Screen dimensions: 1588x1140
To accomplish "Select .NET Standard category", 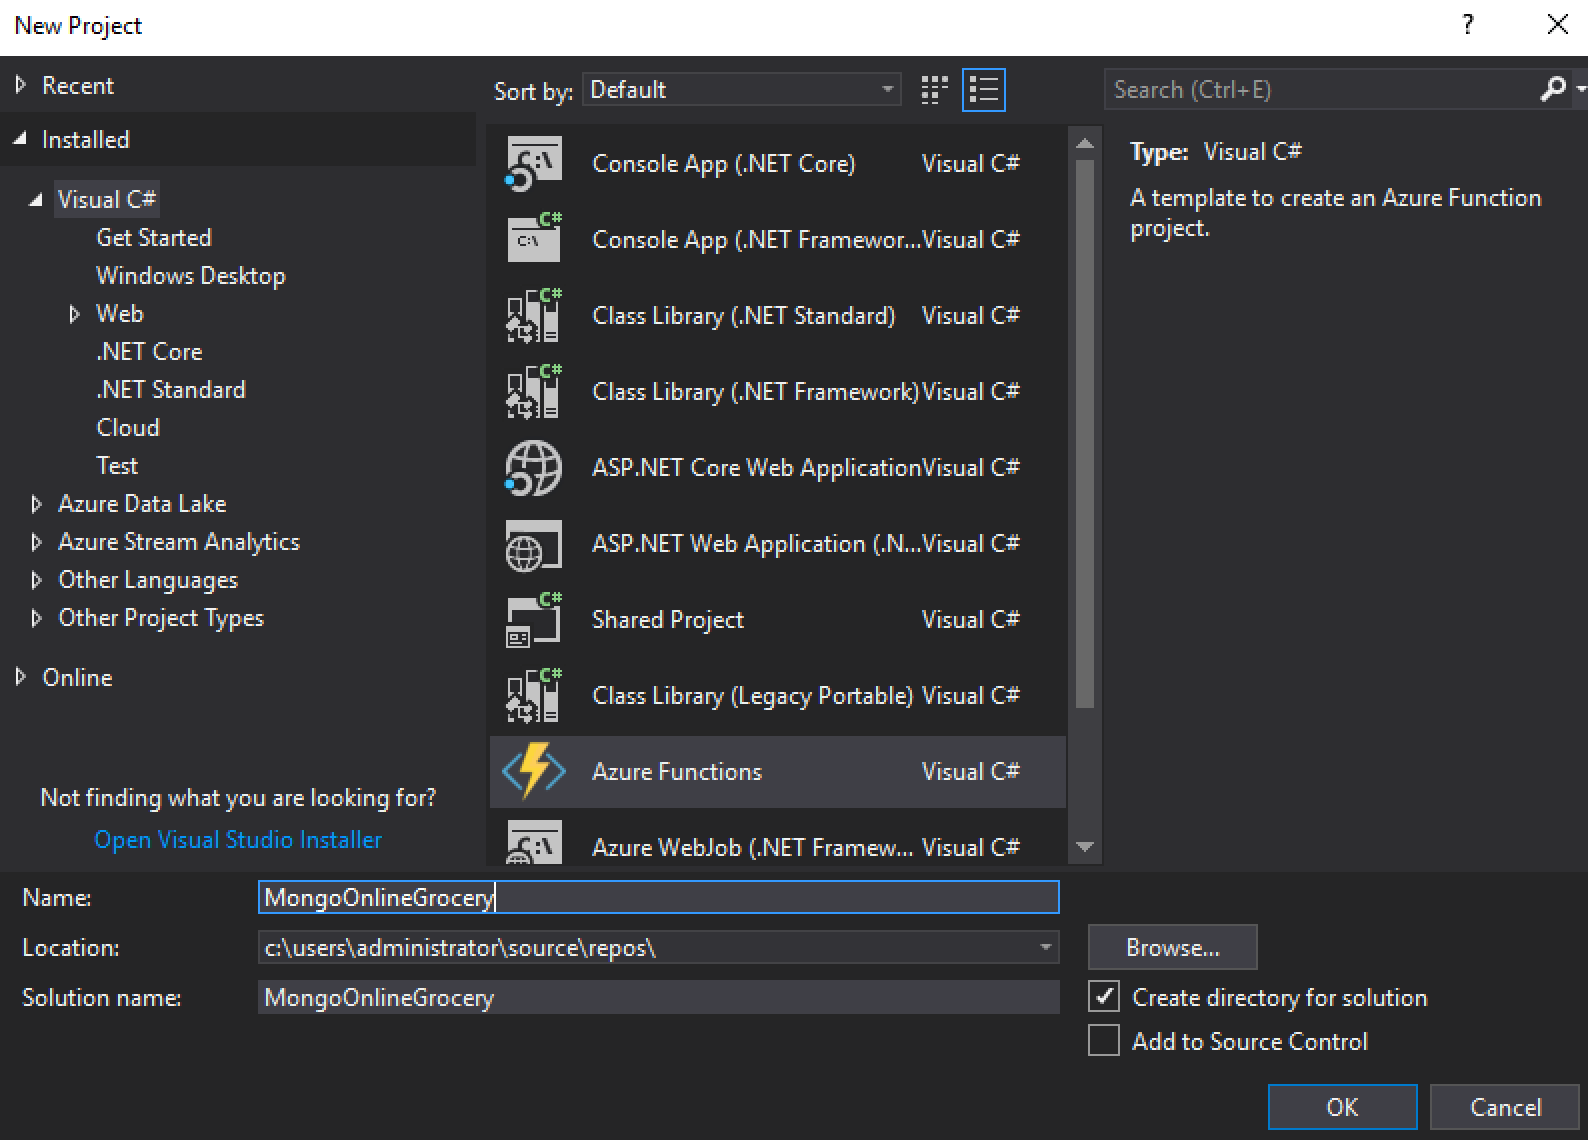I will [x=171, y=390].
